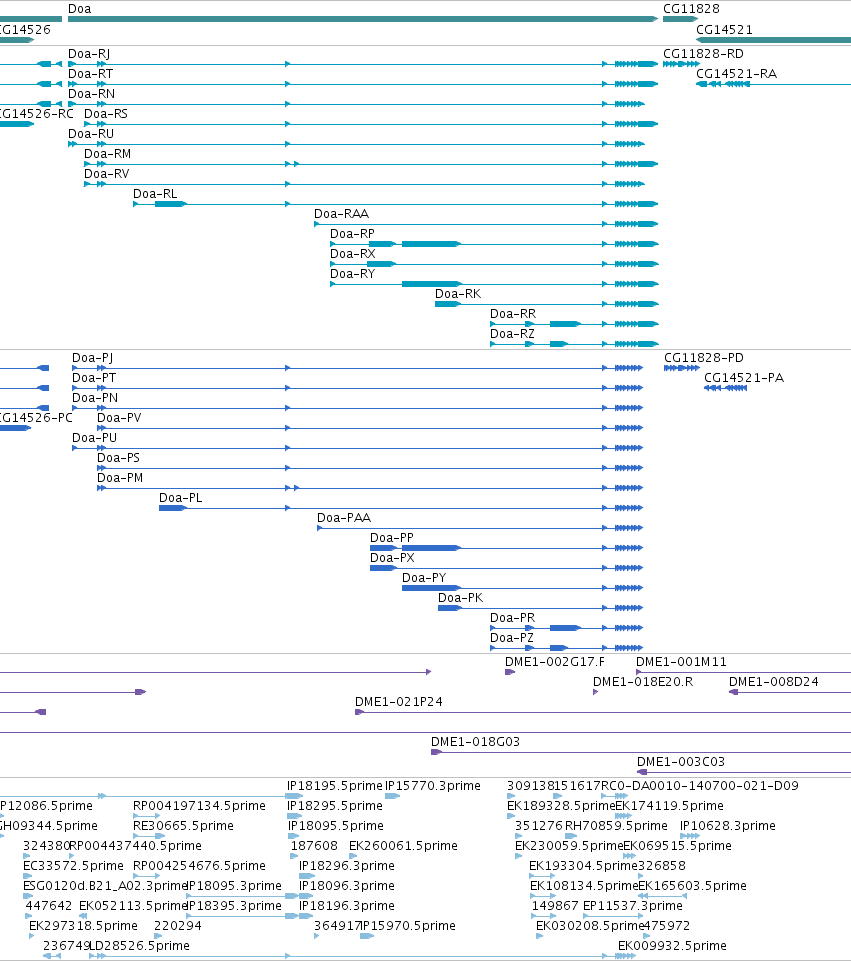Click the DME1-021P24 clone label

pyautogui.click(x=399, y=702)
